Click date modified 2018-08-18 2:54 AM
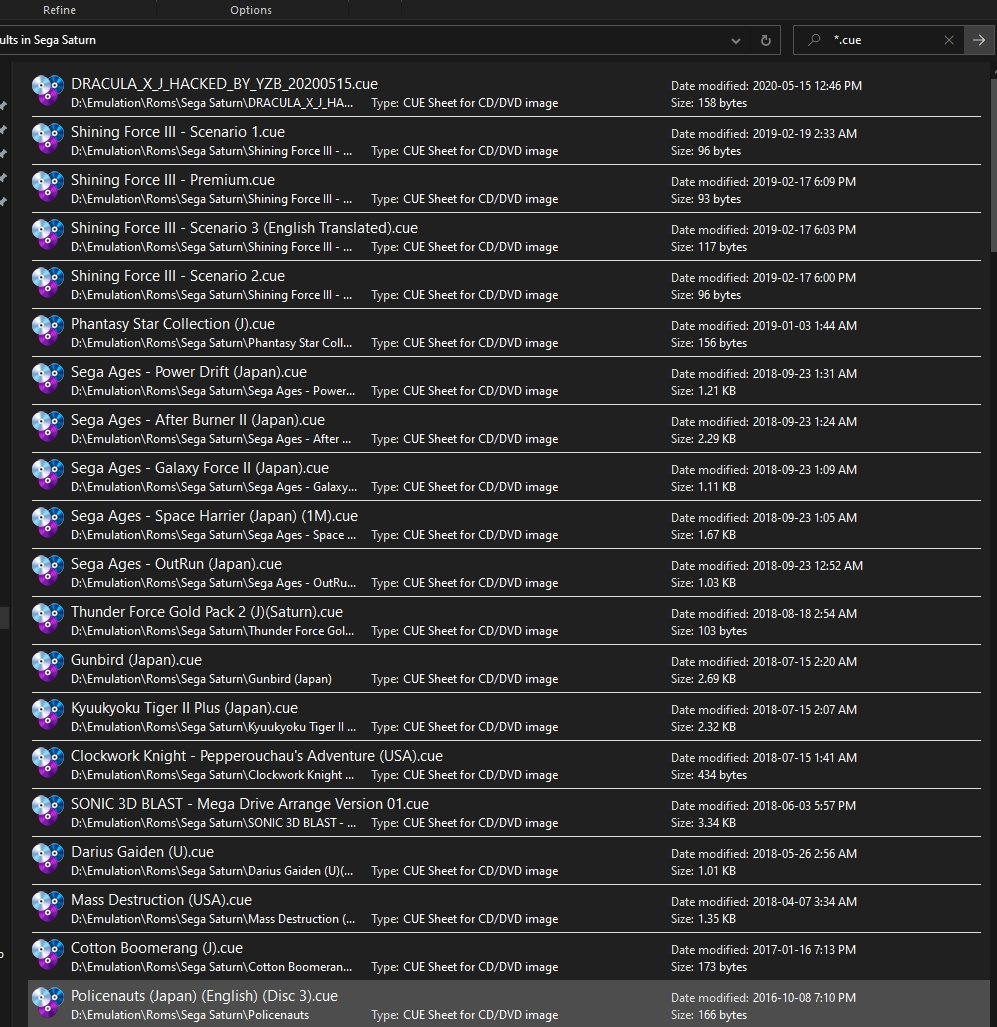The height and width of the screenshot is (1027, 997). [x=804, y=614]
